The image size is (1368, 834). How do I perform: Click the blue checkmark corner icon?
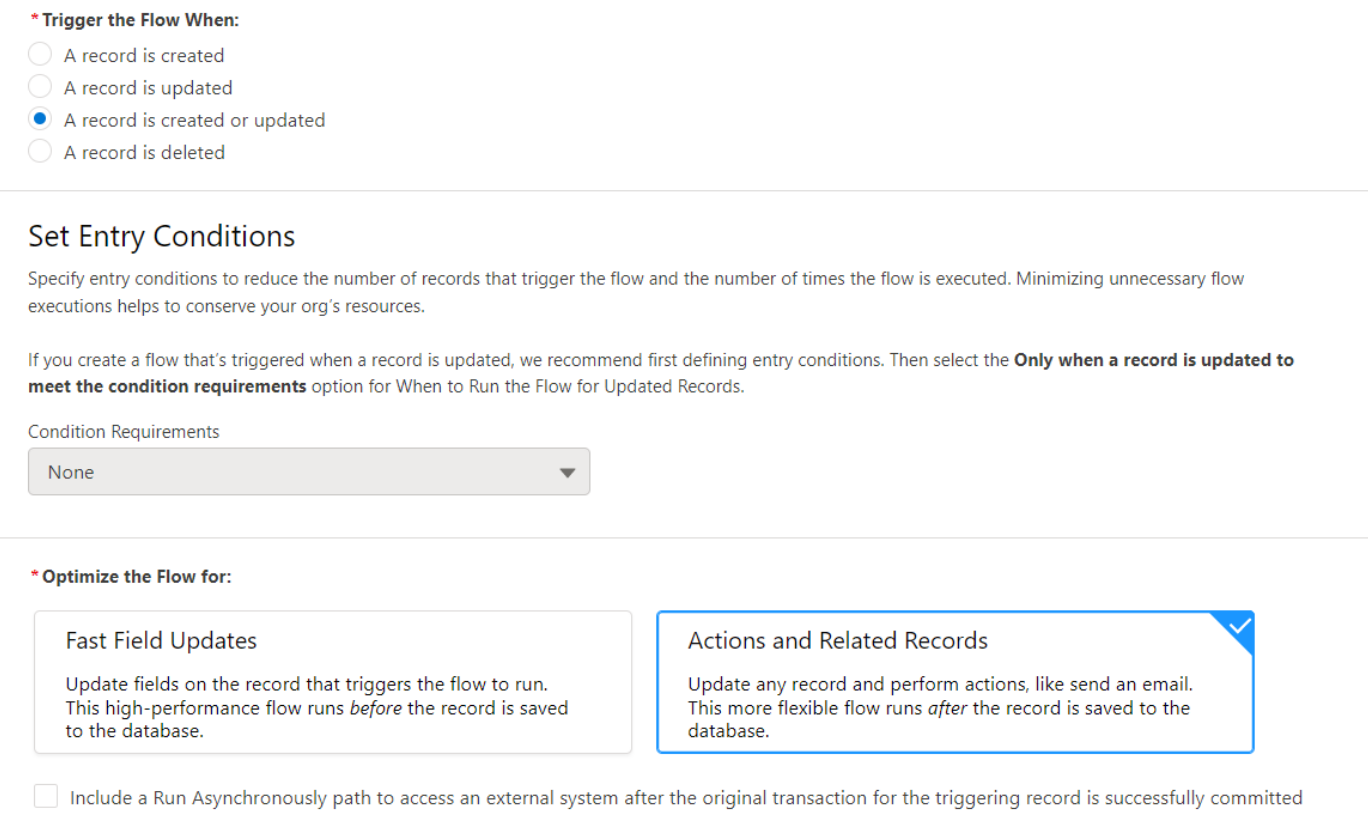[x=1239, y=626]
